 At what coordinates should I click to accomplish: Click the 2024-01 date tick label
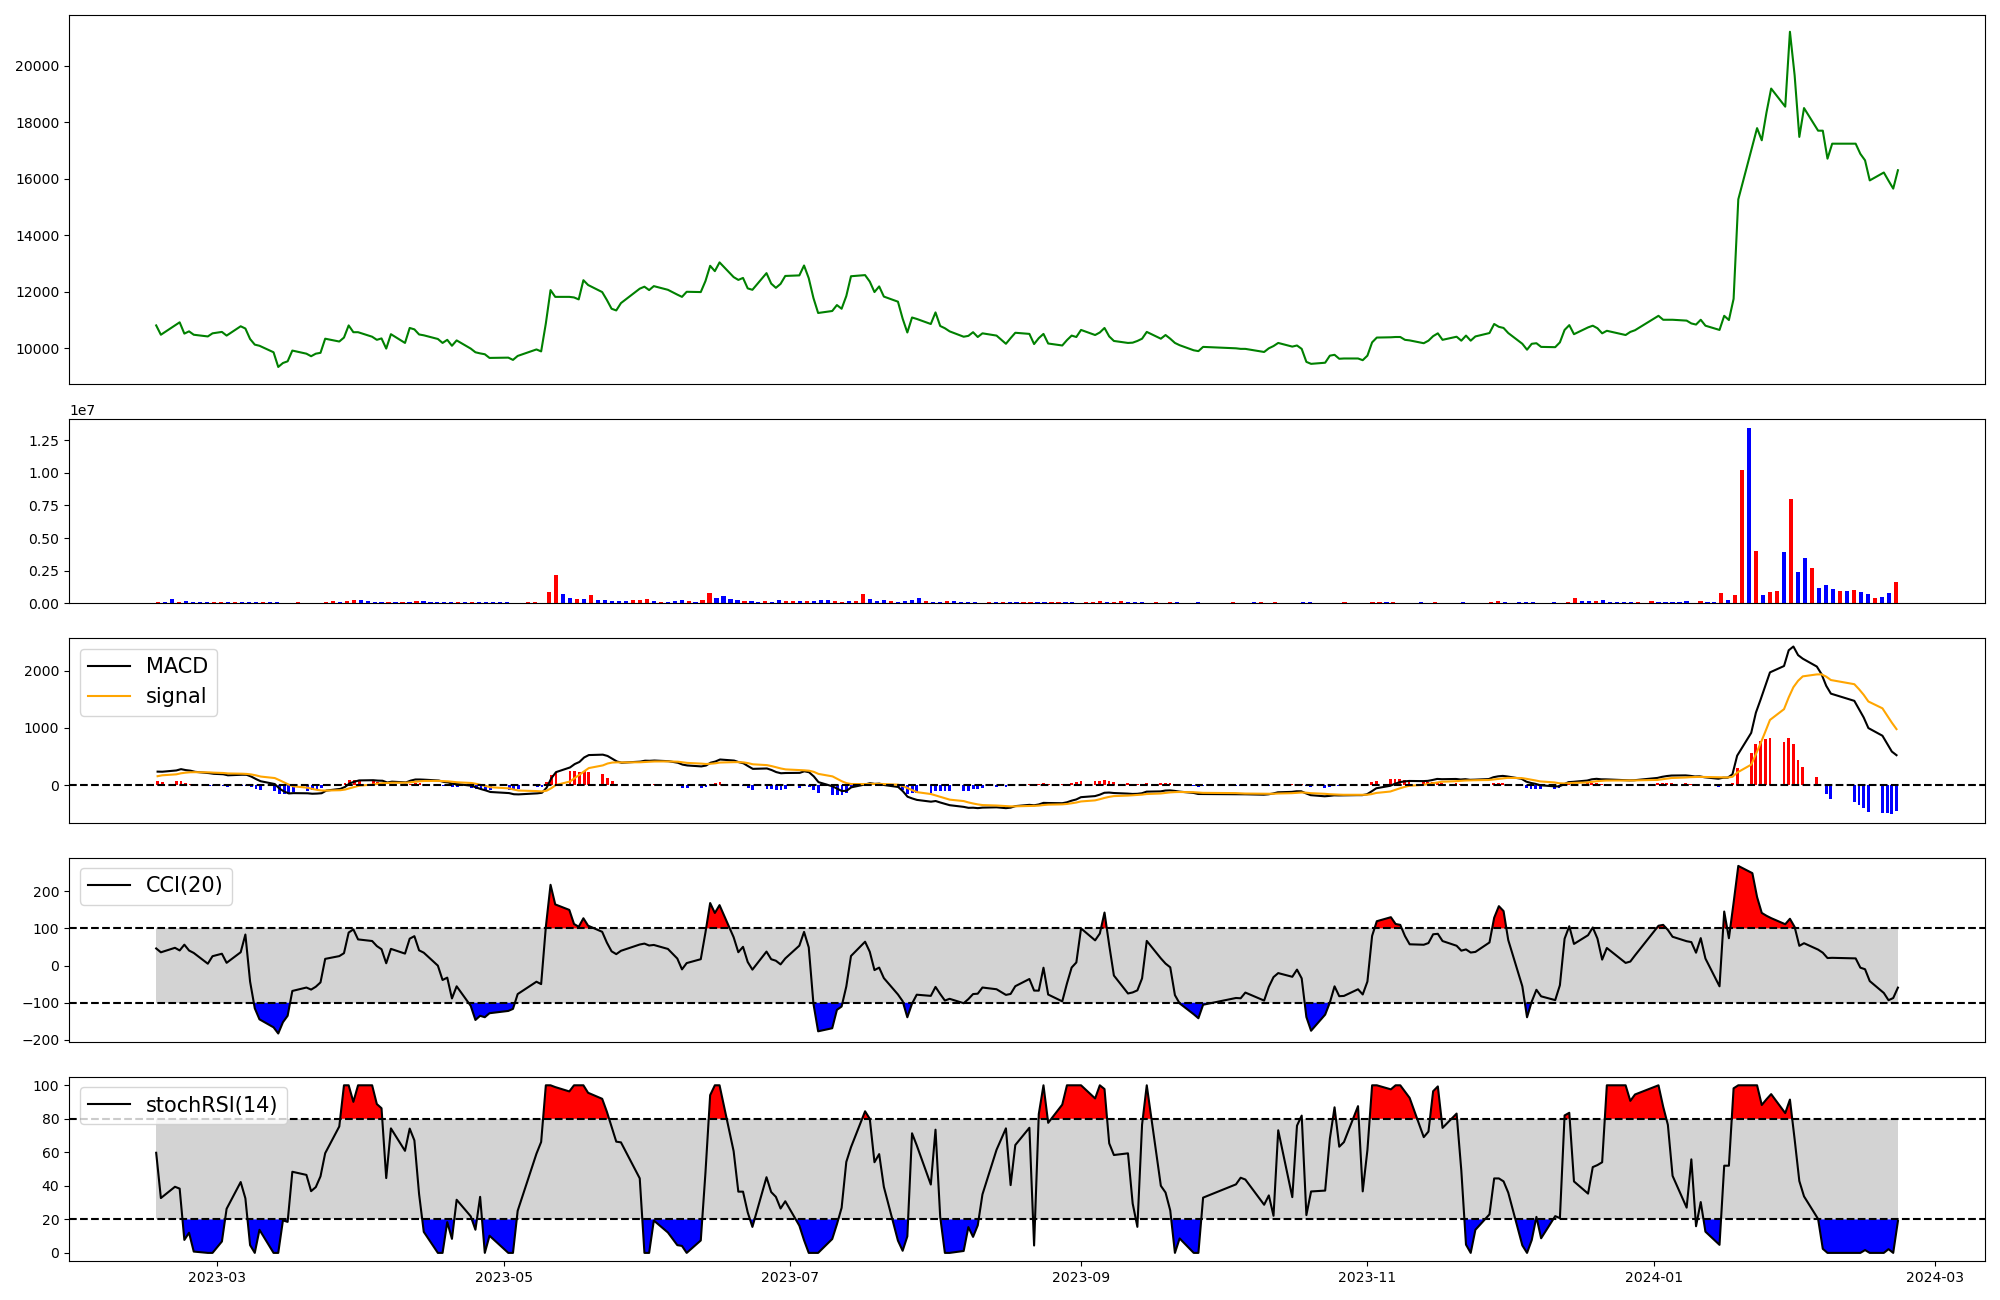point(1654,1277)
